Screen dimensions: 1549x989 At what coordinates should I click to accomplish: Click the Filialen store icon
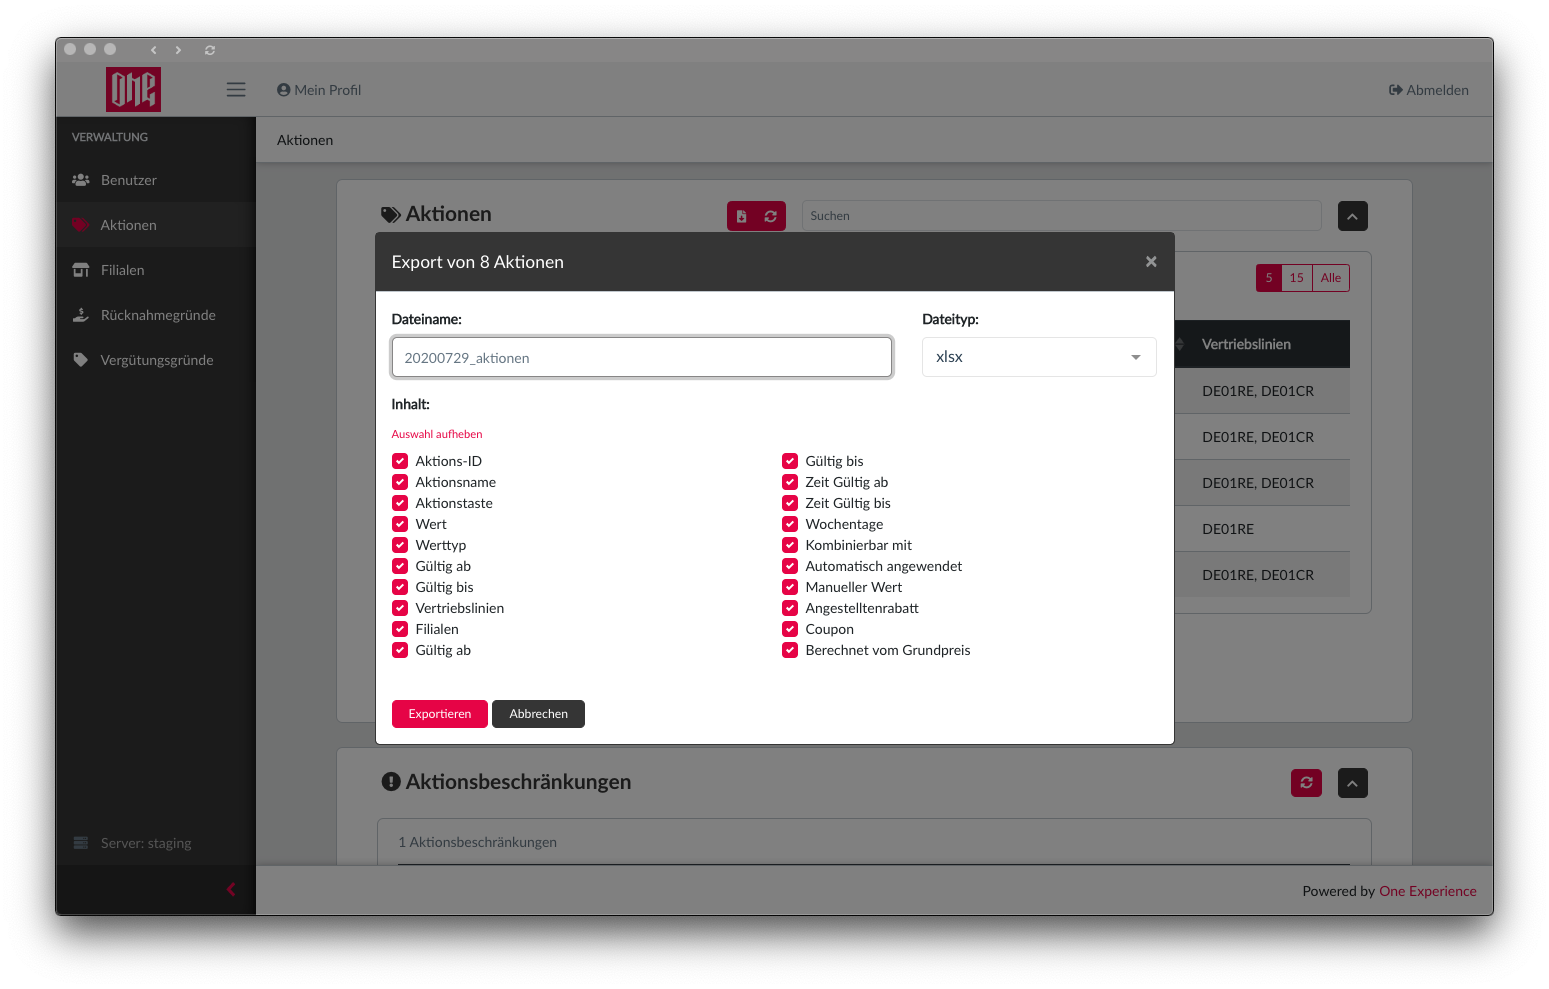click(81, 270)
